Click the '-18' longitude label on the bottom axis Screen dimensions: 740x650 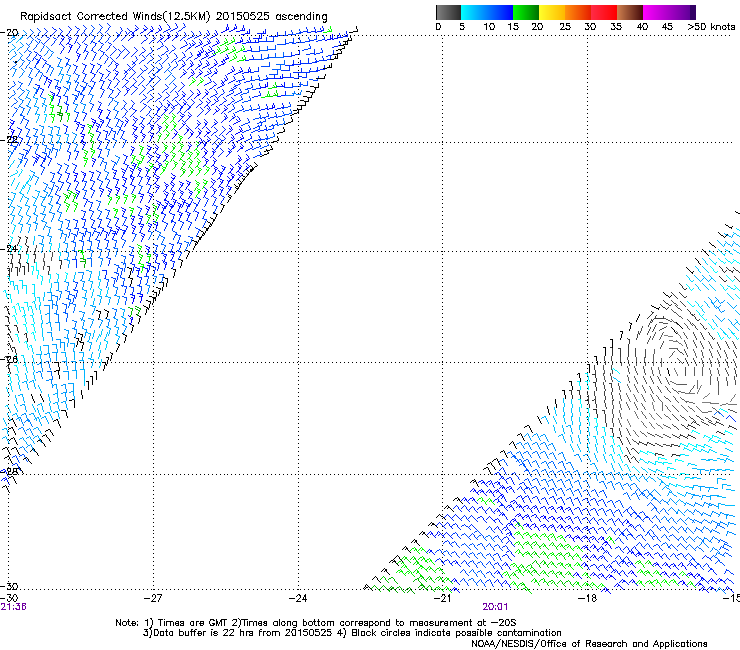[x=587, y=598]
